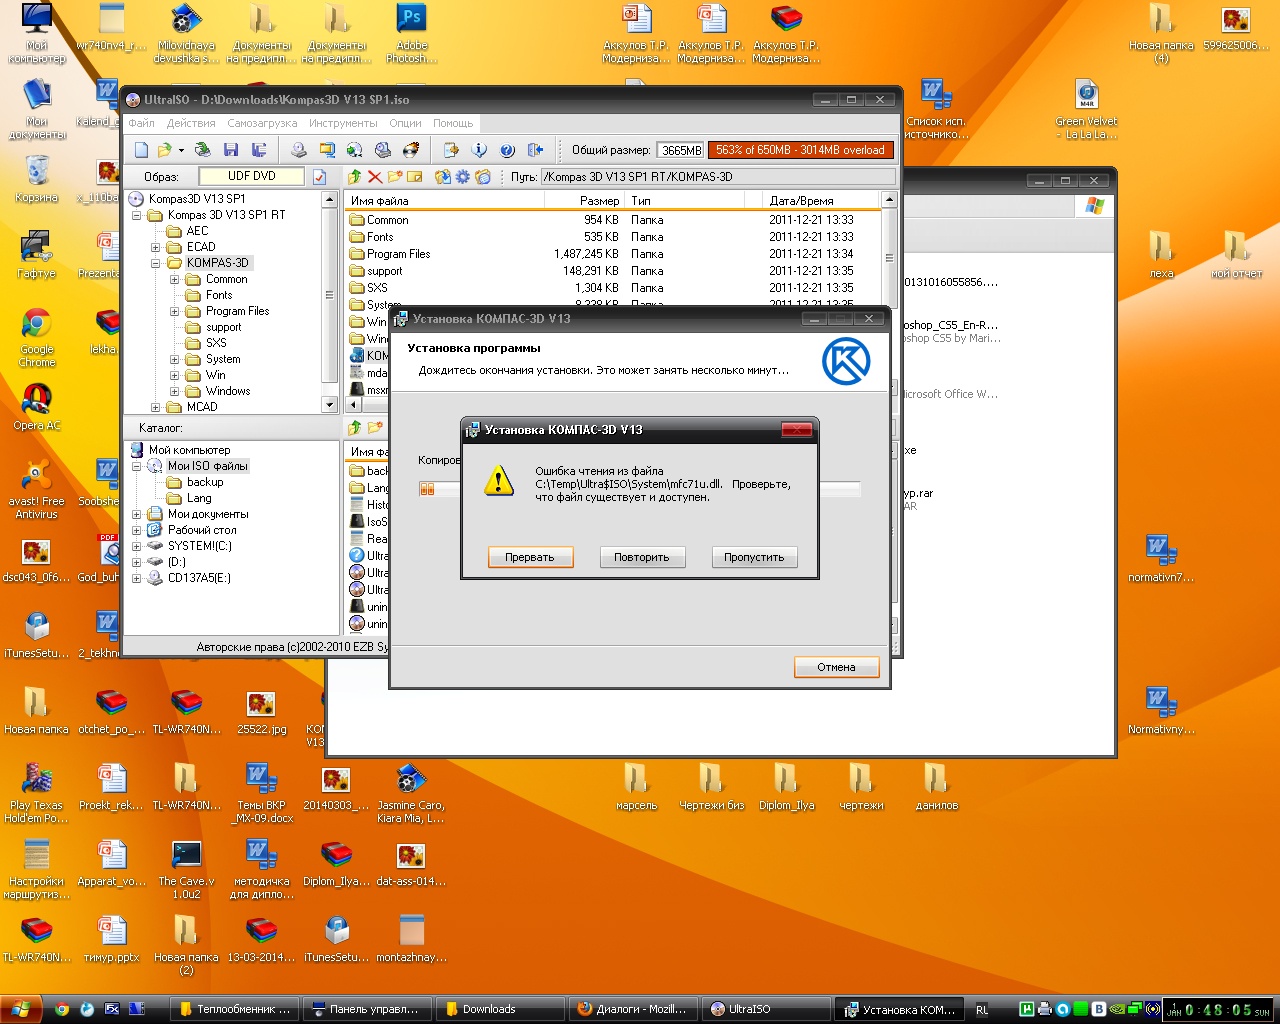1280x1024 pixels.
Task: Click the Save floppy-disk icon in UltraISO toolbar
Action: 231,150
